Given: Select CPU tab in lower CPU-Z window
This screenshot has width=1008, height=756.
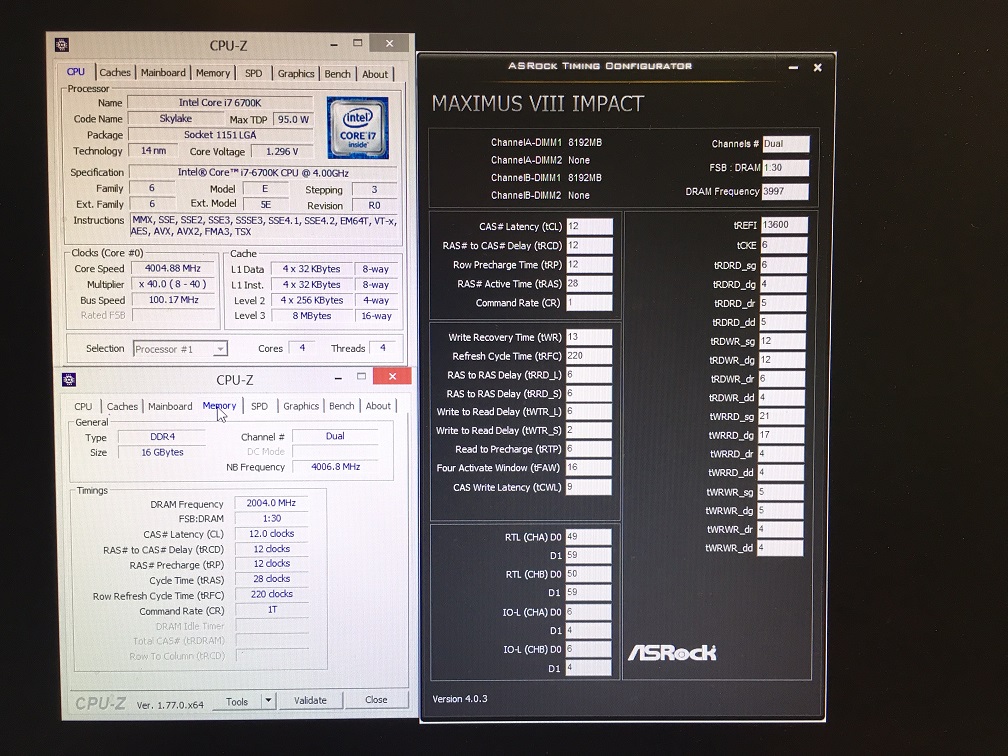Looking at the screenshot, I should tap(83, 406).
